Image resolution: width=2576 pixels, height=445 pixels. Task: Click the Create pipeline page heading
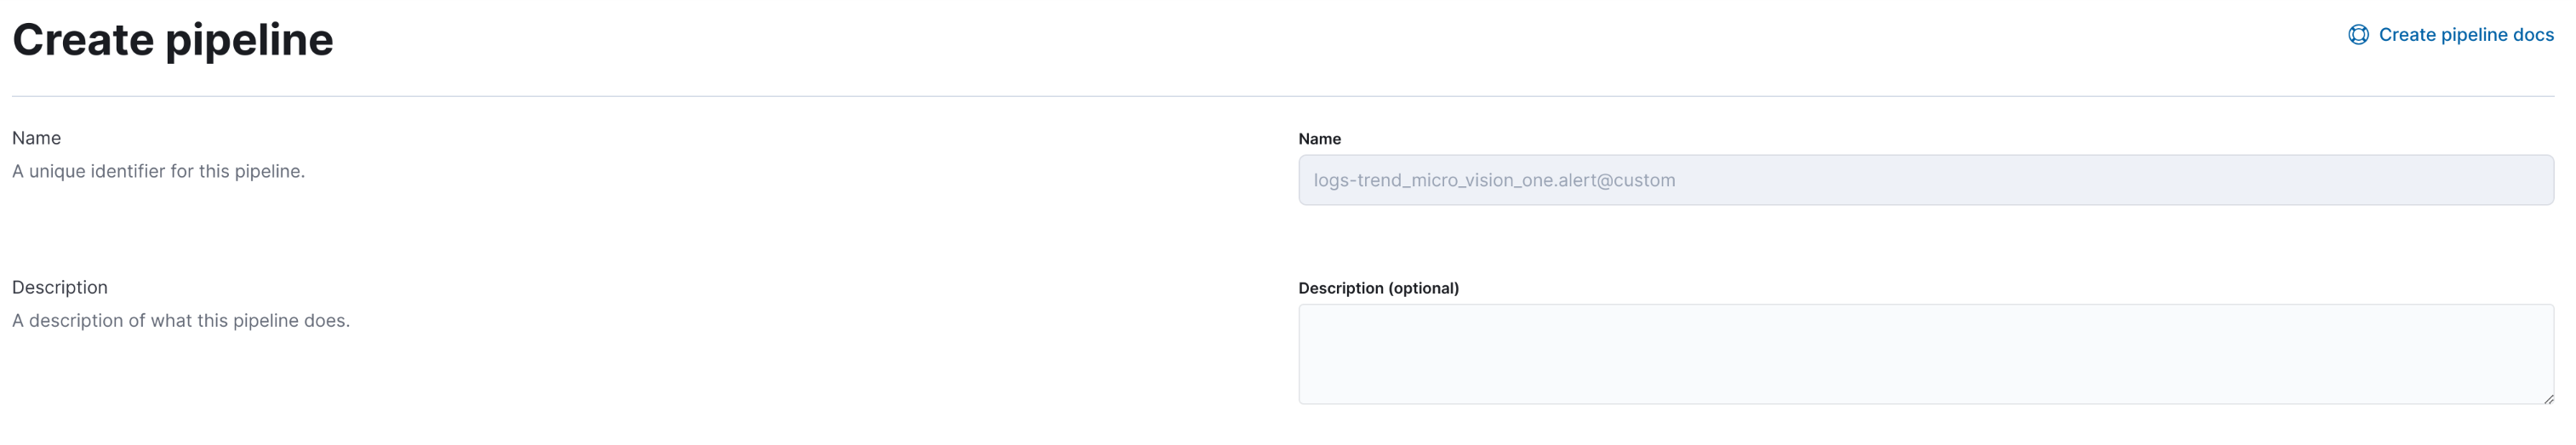coord(172,40)
